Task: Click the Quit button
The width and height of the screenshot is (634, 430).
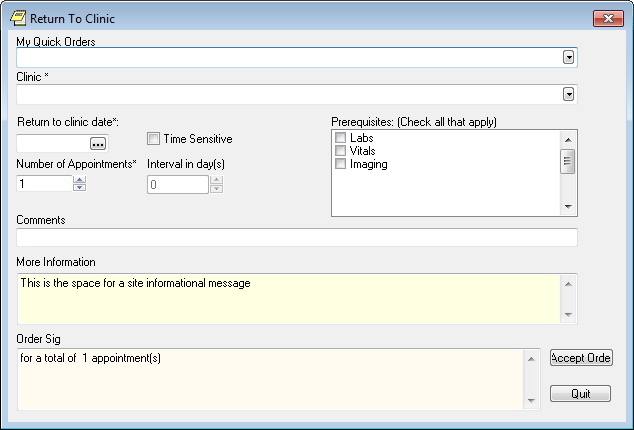Action: 580,394
